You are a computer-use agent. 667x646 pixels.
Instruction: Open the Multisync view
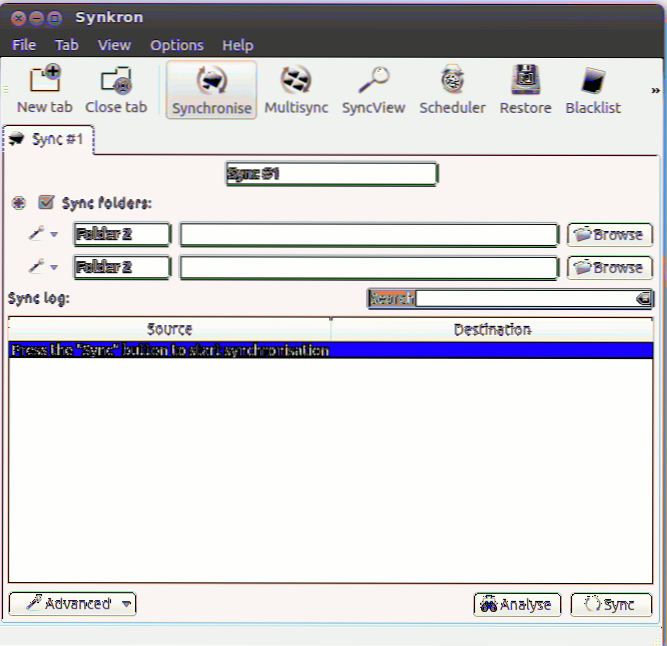click(297, 89)
